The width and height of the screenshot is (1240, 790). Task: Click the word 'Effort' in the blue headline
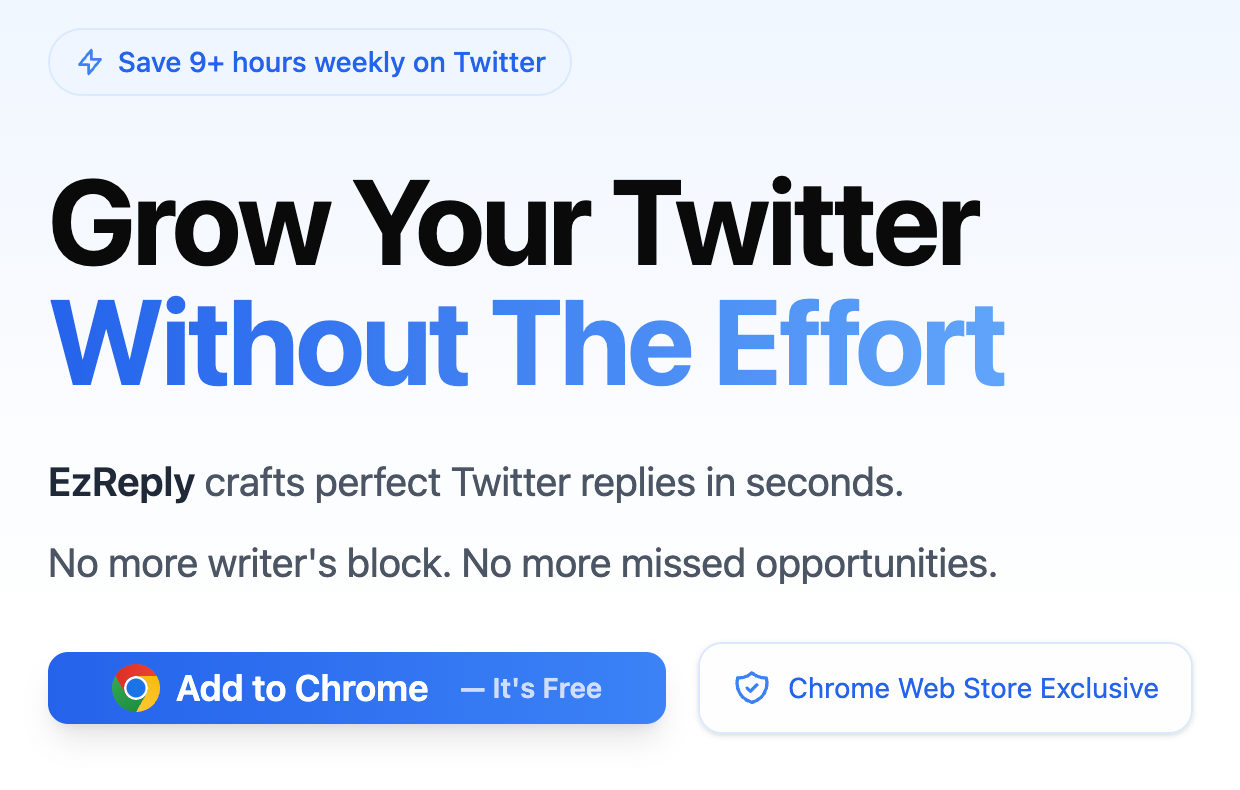(x=860, y=345)
